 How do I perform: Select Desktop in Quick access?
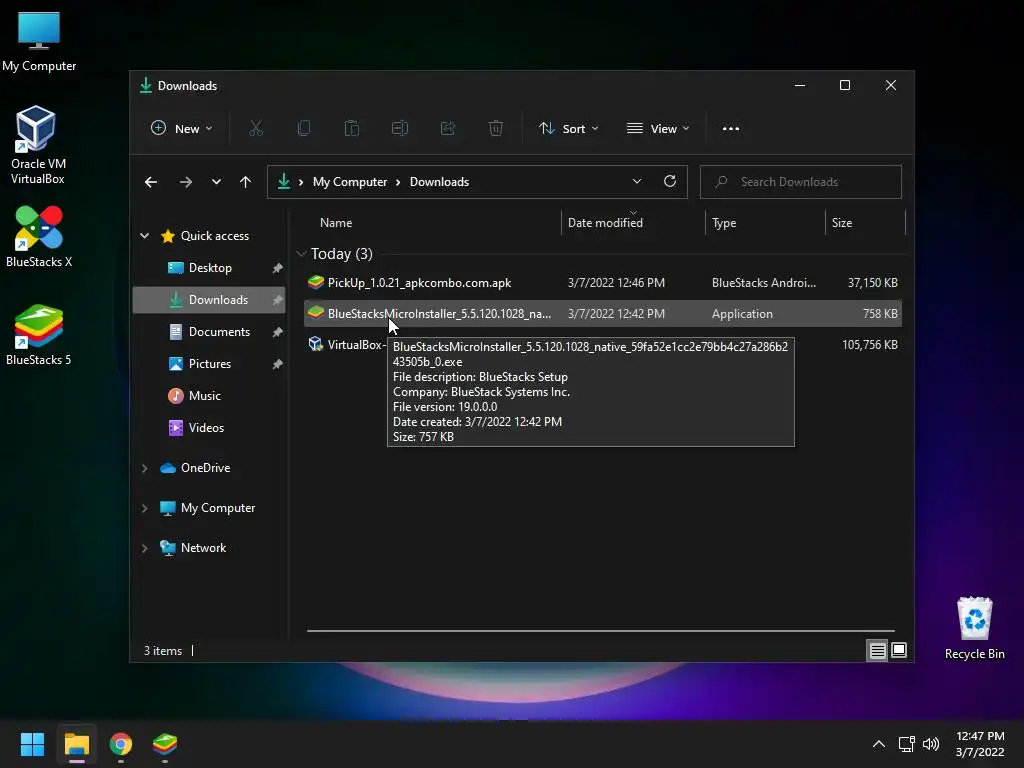click(210, 268)
